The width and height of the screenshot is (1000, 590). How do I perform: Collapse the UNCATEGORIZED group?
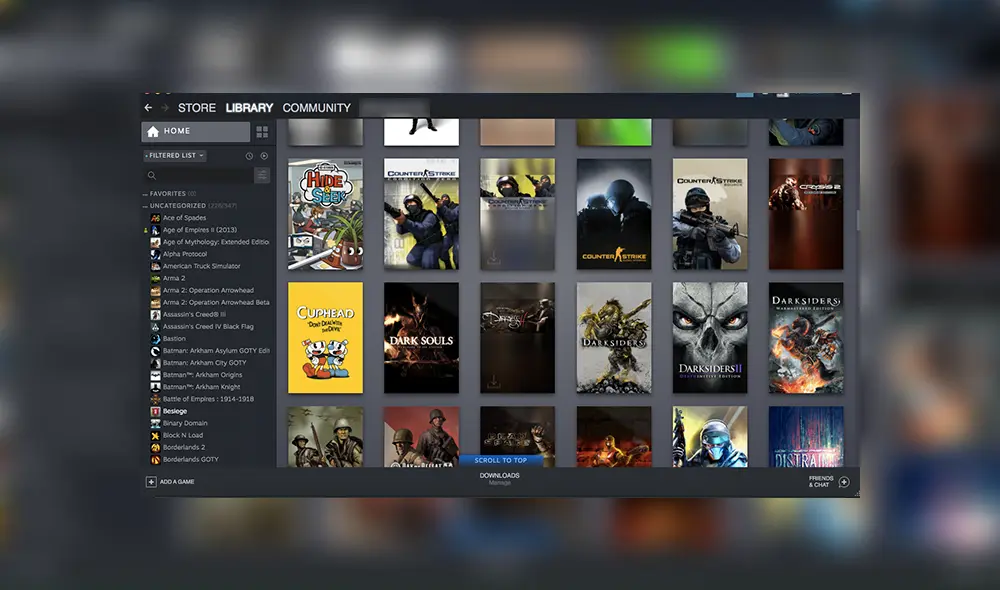tap(147, 205)
